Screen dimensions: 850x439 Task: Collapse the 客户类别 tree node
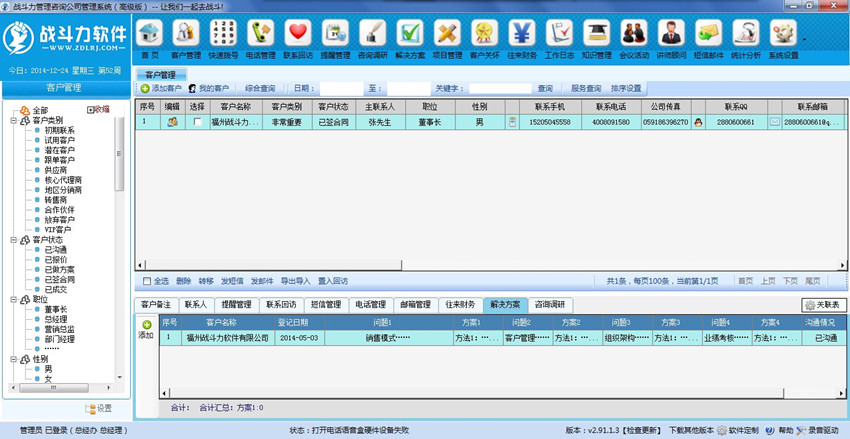click(x=13, y=120)
